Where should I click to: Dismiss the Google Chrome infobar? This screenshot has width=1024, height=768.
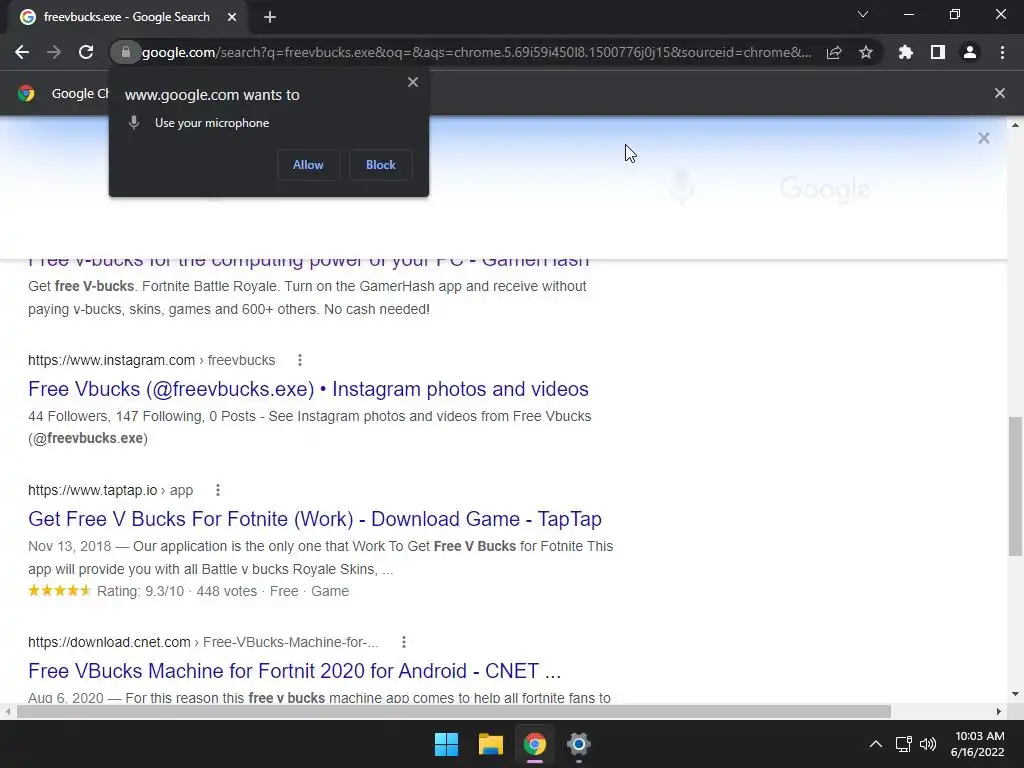pos(1000,93)
